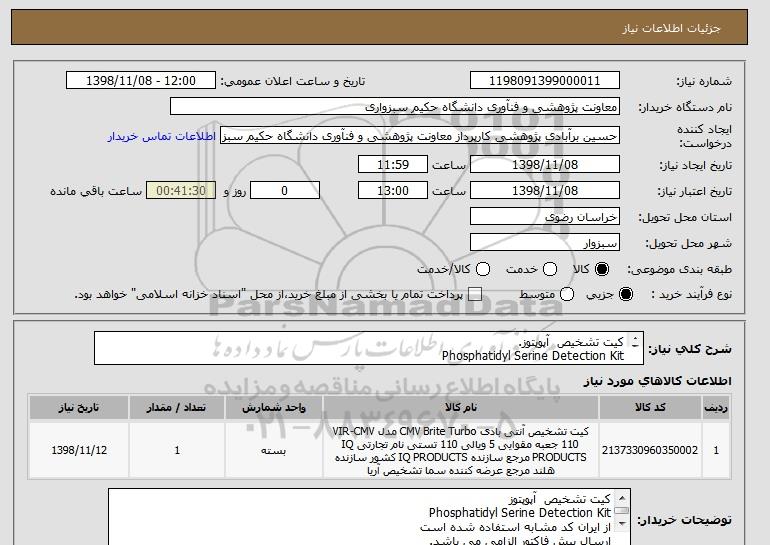Click the شماره نیاز number field
Screen dimensions: 770x545
[545, 81]
